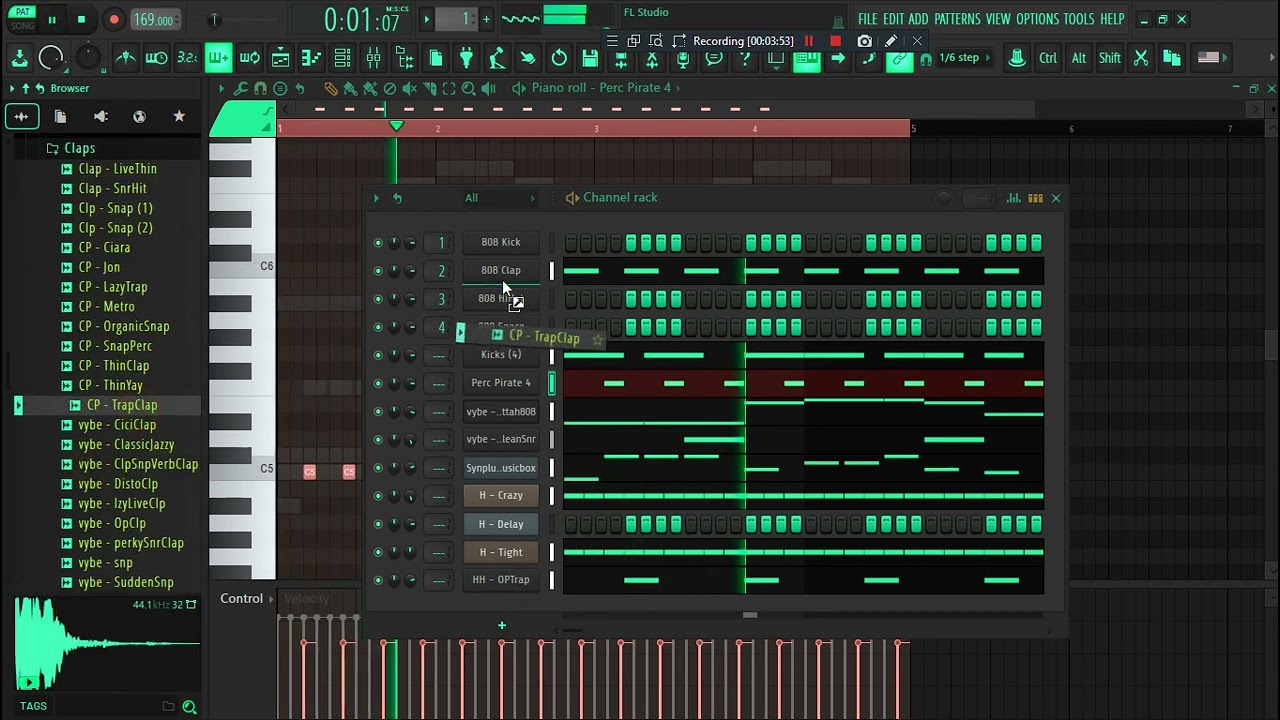Click the browser speaker audio icon
Viewport: 1280px width, 720px height.
point(100,116)
